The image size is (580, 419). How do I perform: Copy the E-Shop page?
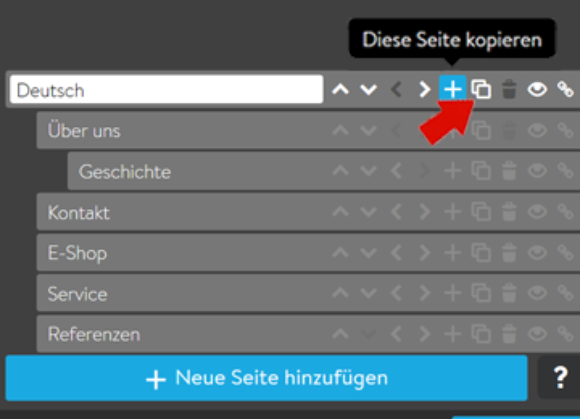(x=481, y=253)
